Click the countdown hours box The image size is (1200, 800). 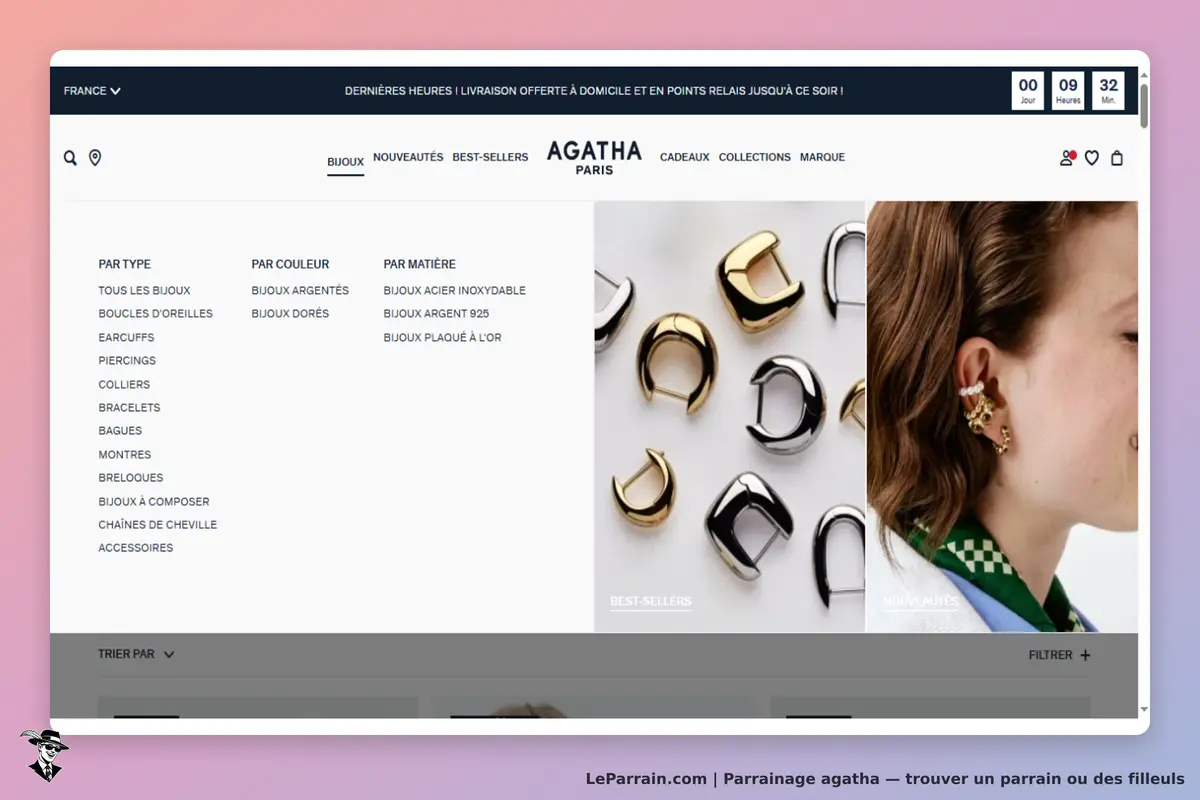point(1068,90)
